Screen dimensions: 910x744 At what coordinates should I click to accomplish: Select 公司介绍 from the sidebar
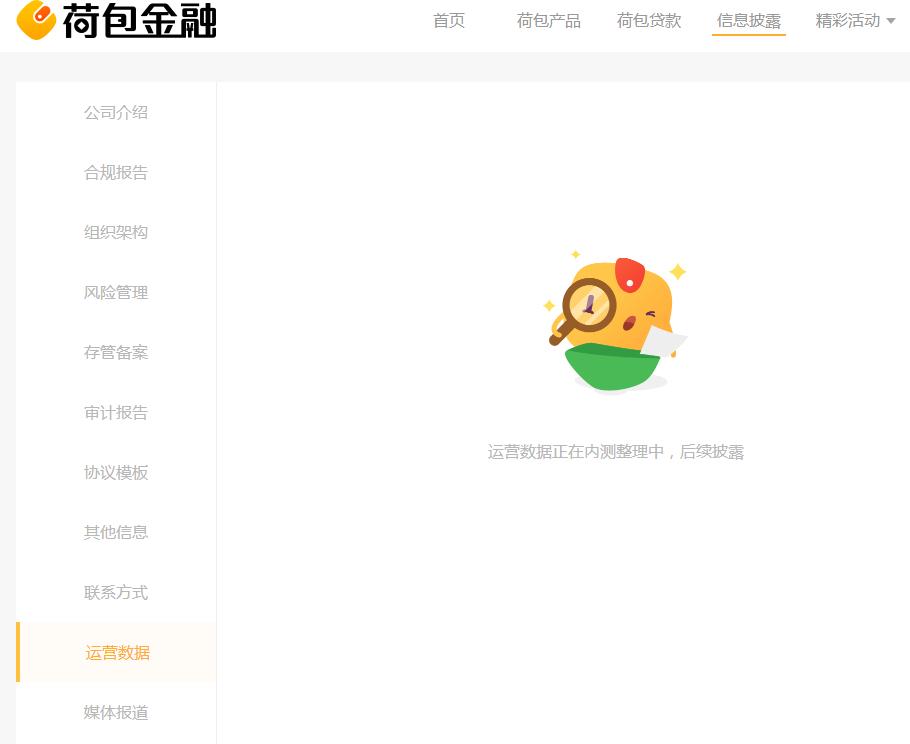click(116, 112)
